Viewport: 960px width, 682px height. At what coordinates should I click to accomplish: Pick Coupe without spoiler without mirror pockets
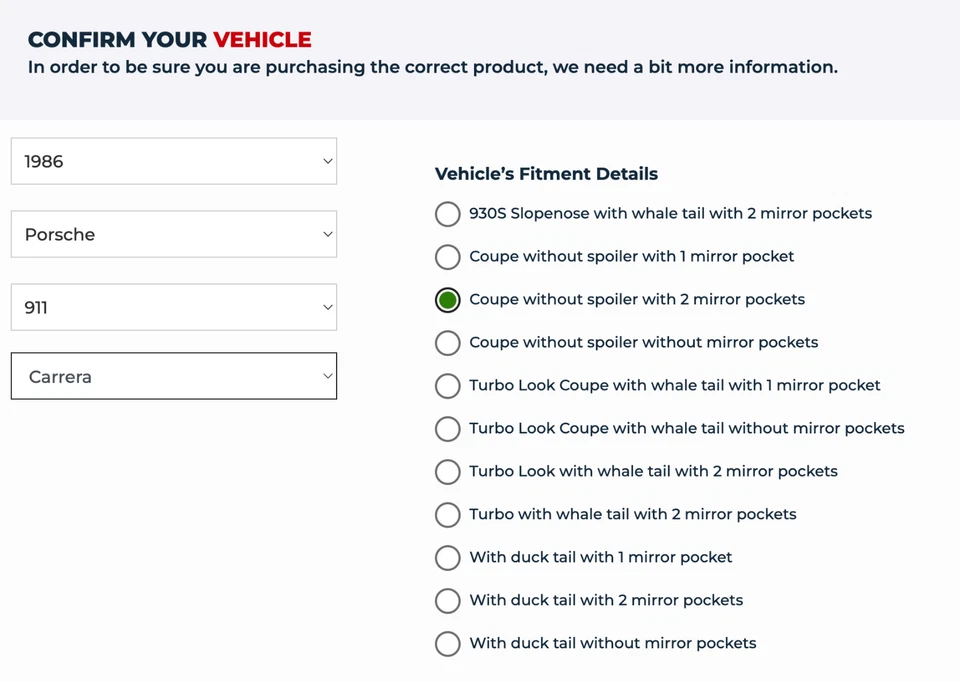coord(448,343)
